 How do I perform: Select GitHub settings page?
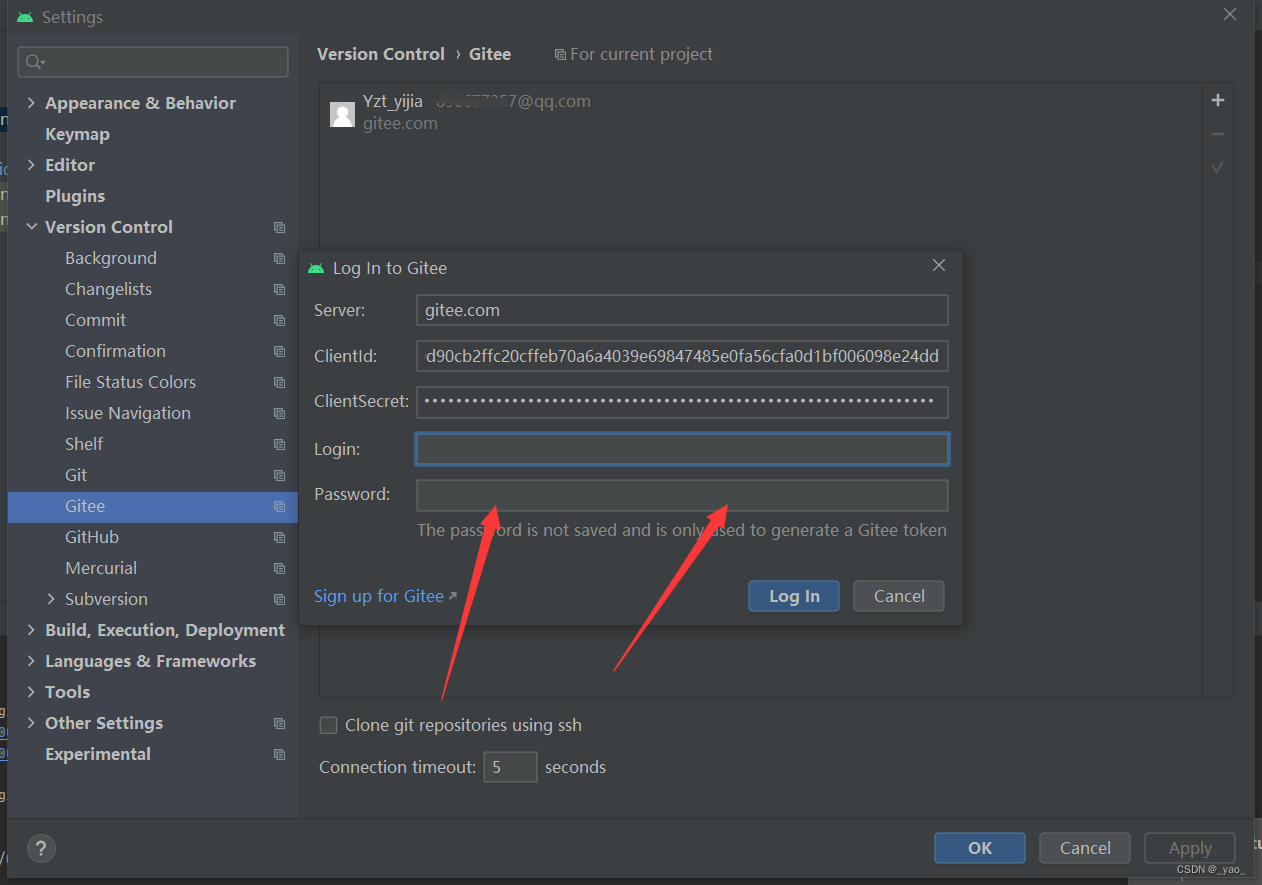click(92, 537)
